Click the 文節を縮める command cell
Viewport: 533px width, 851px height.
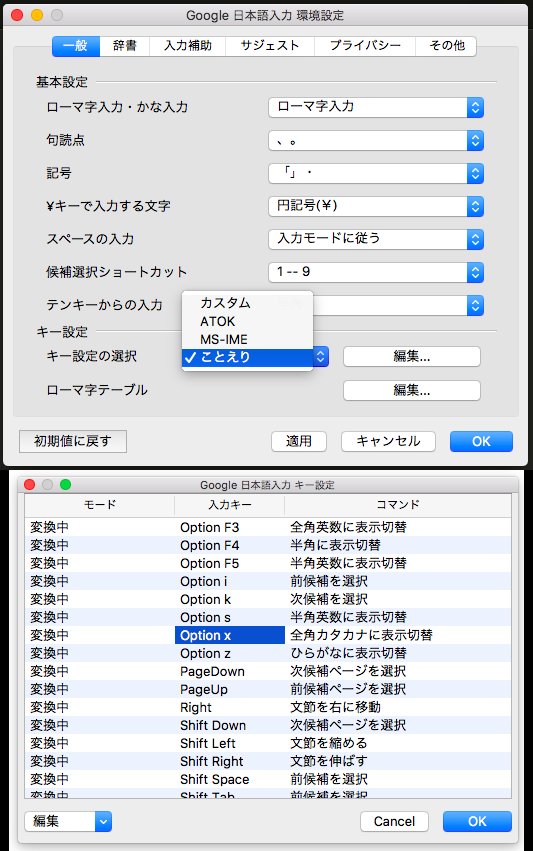[x=398, y=743]
